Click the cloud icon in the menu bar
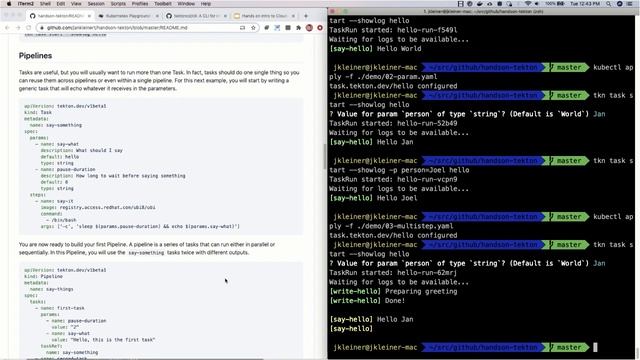The width and height of the screenshot is (640, 360). [x=489, y=4]
